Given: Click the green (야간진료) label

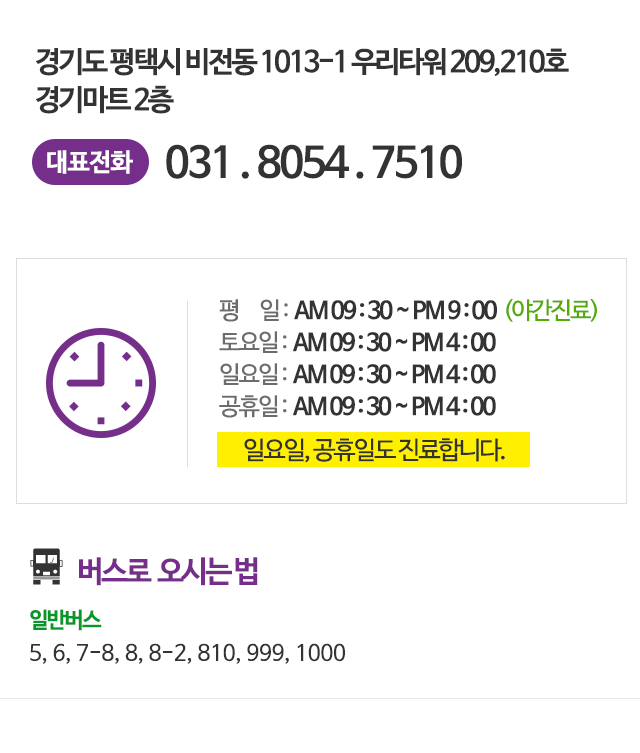Looking at the screenshot, I should click(551, 310).
